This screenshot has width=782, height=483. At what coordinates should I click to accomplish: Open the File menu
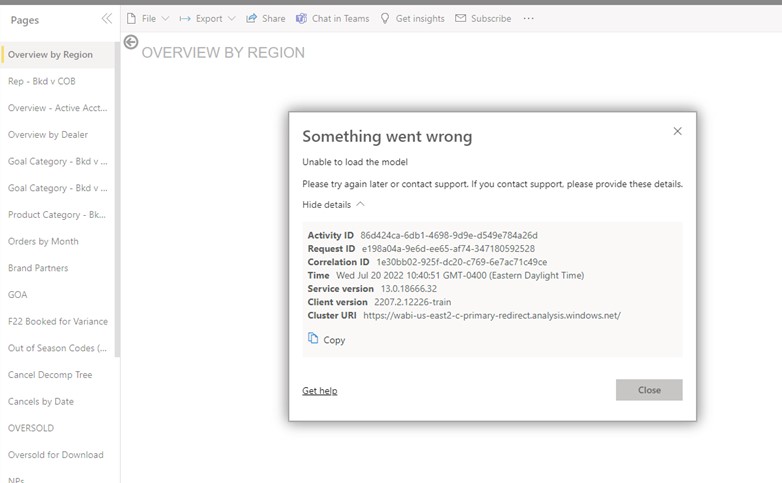(x=148, y=18)
